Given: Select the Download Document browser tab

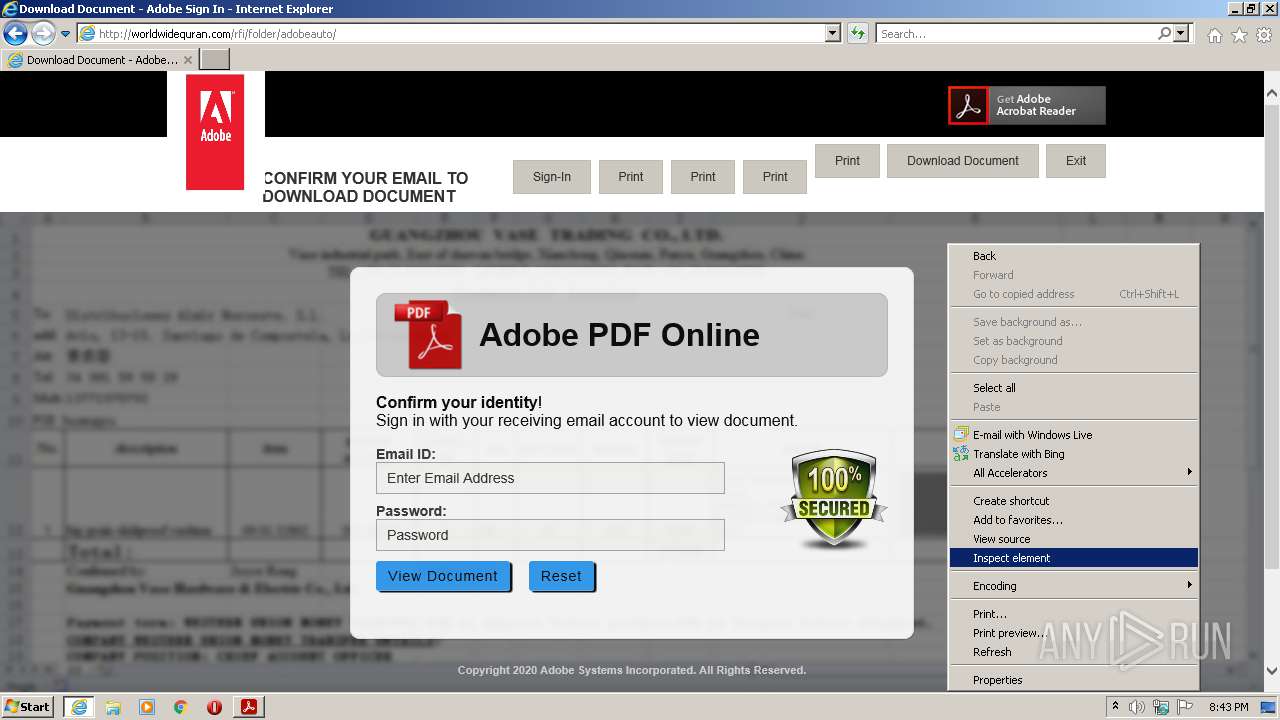Looking at the screenshot, I should click(x=99, y=60).
